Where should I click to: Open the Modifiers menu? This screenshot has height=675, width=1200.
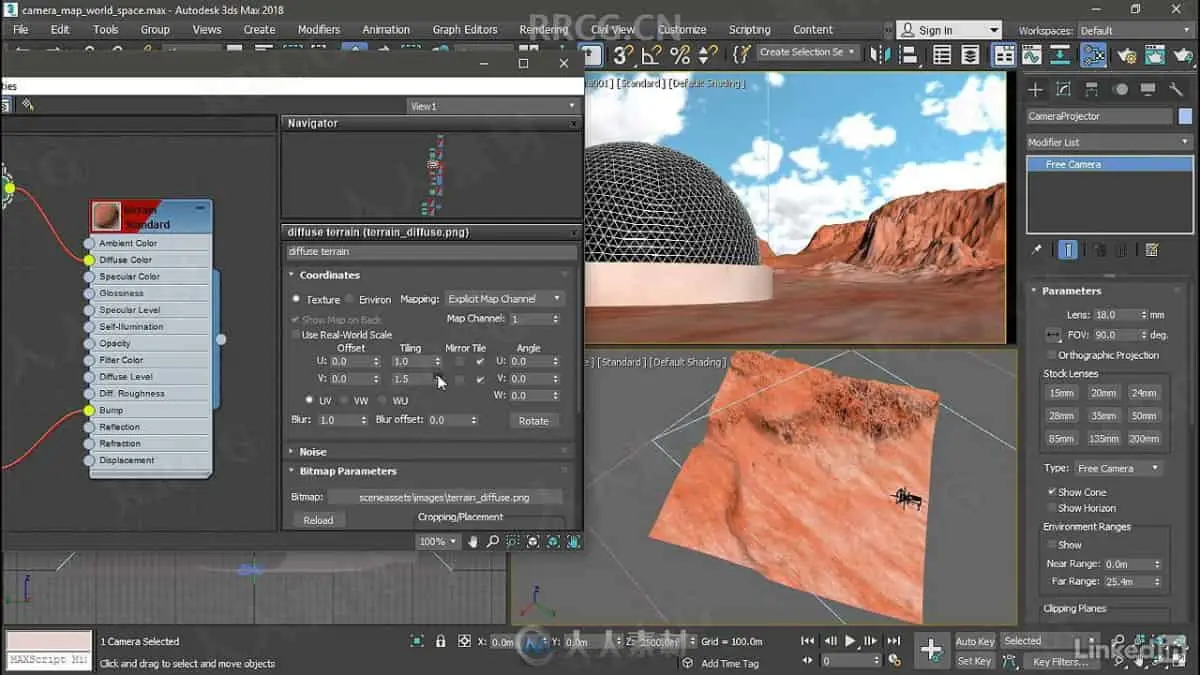click(x=319, y=29)
